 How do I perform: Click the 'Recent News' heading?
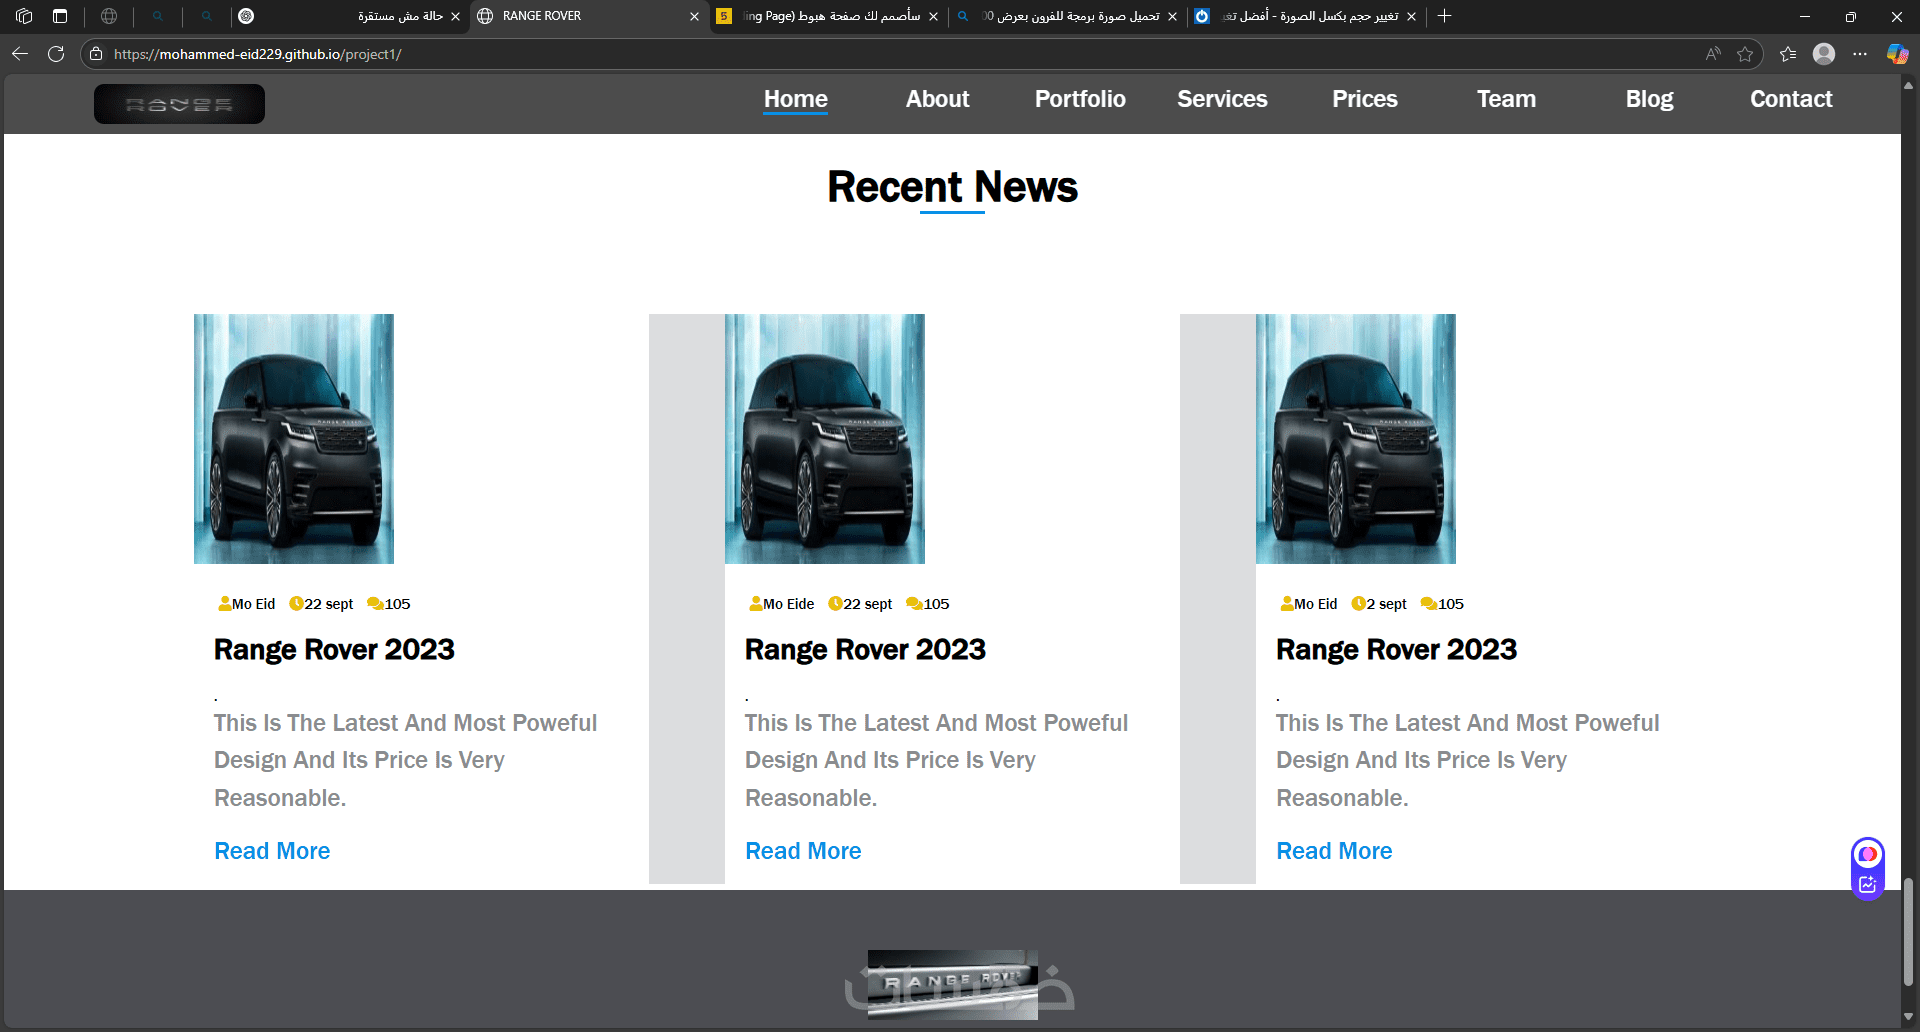coord(952,187)
